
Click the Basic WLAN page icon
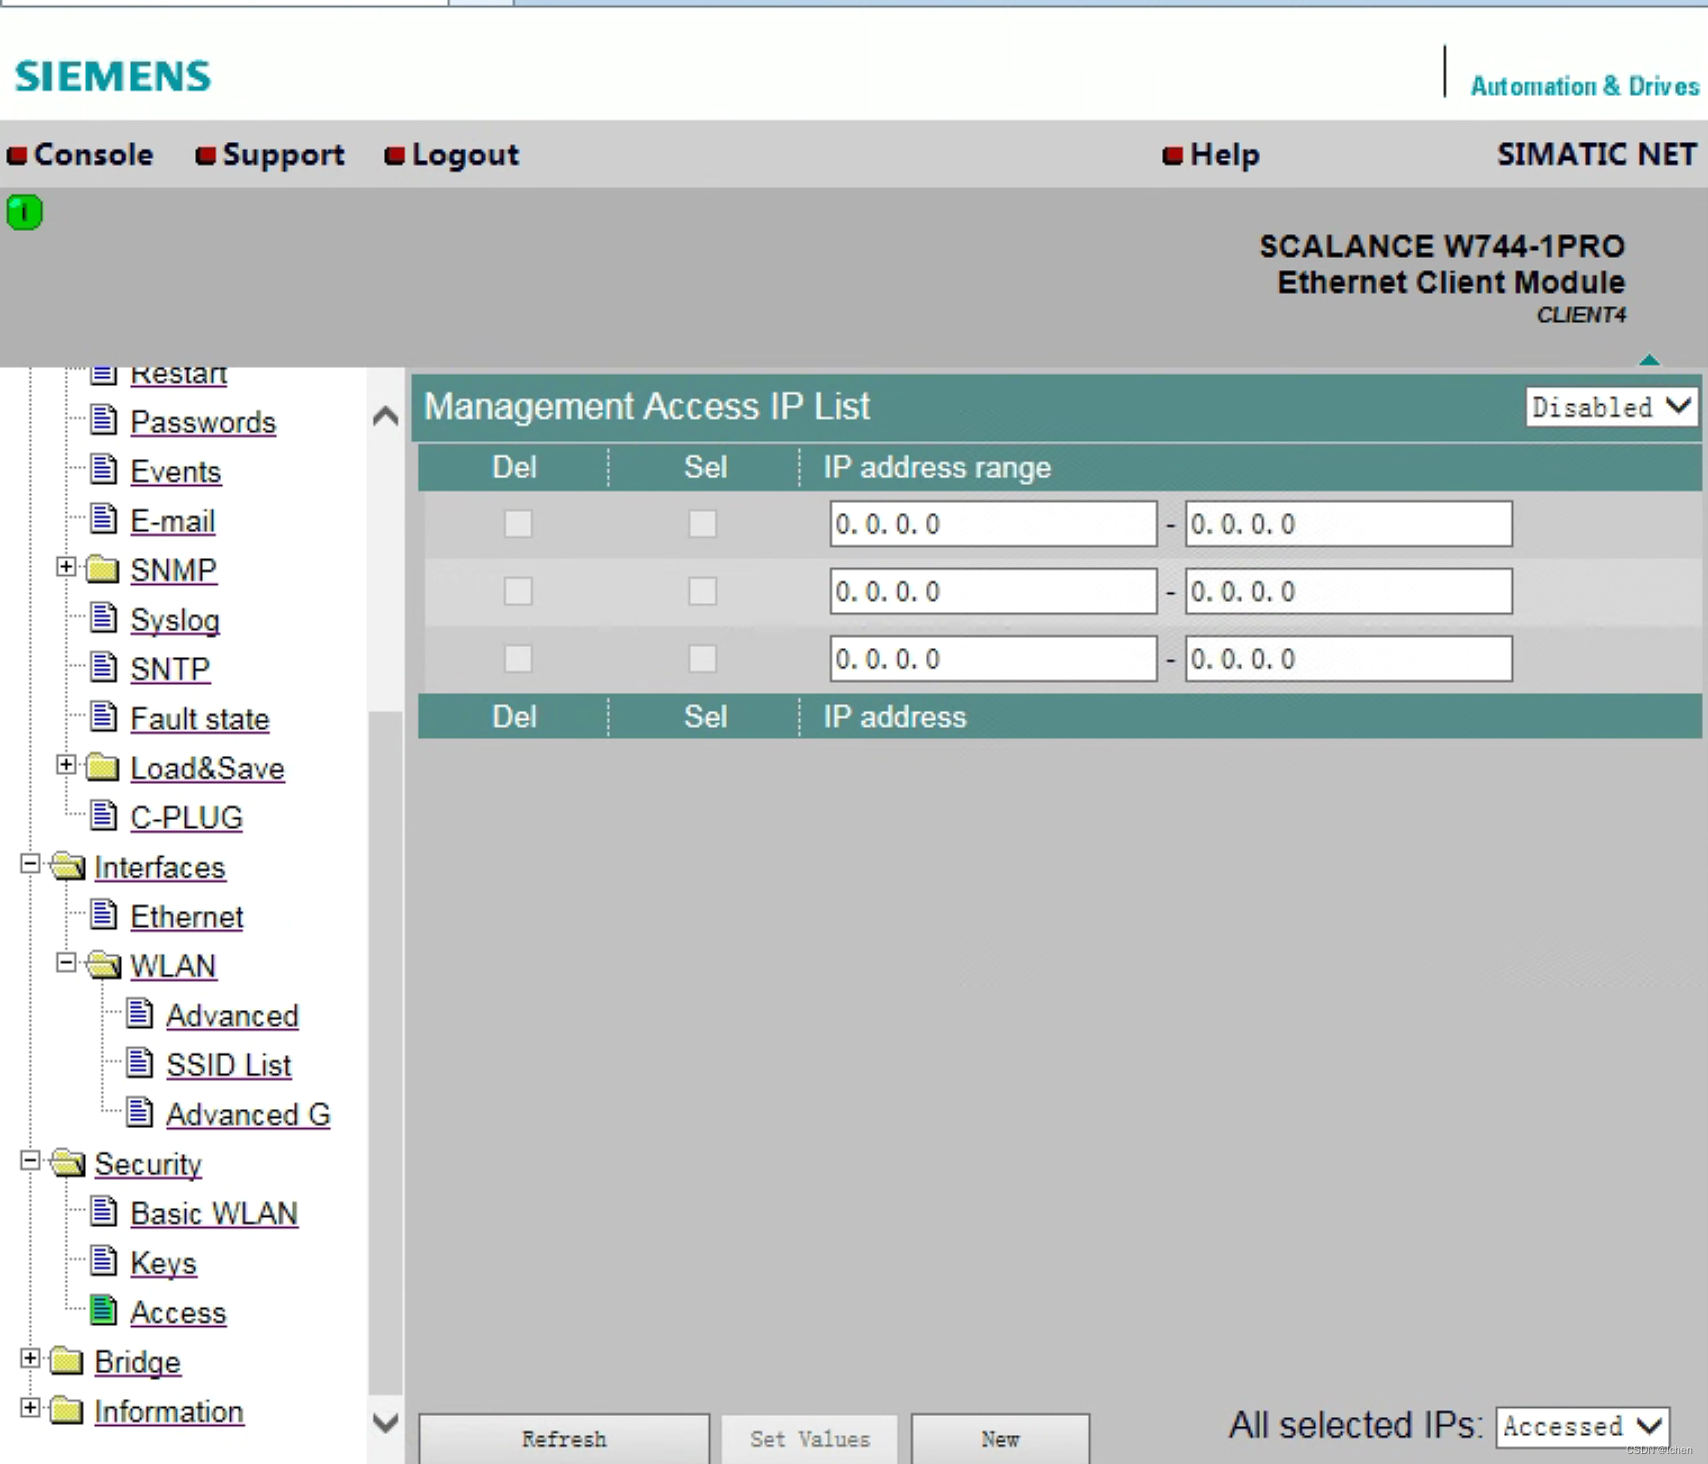(x=103, y=1212)
